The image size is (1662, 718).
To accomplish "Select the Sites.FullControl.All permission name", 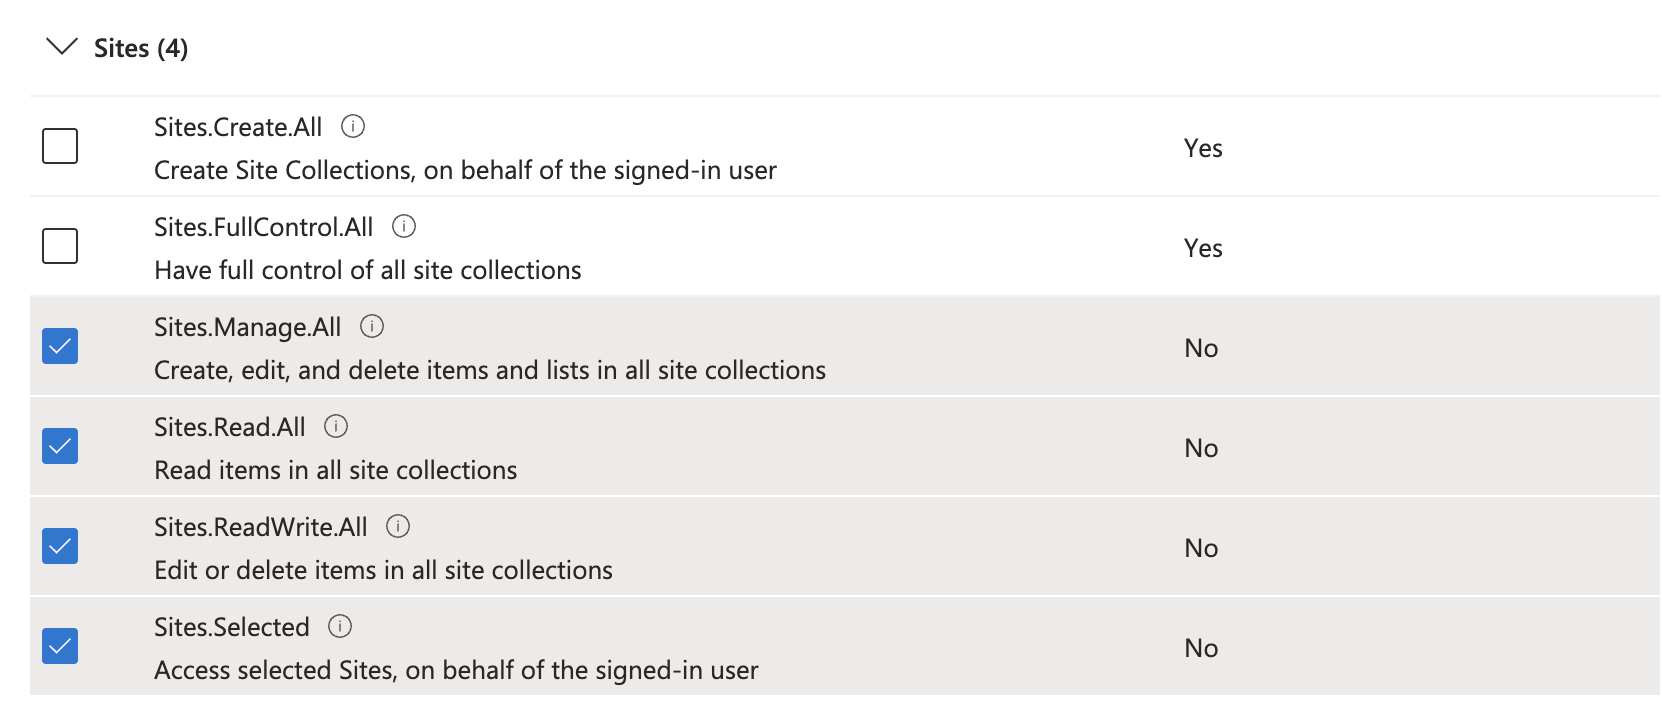I will click(x=262, y=227).
